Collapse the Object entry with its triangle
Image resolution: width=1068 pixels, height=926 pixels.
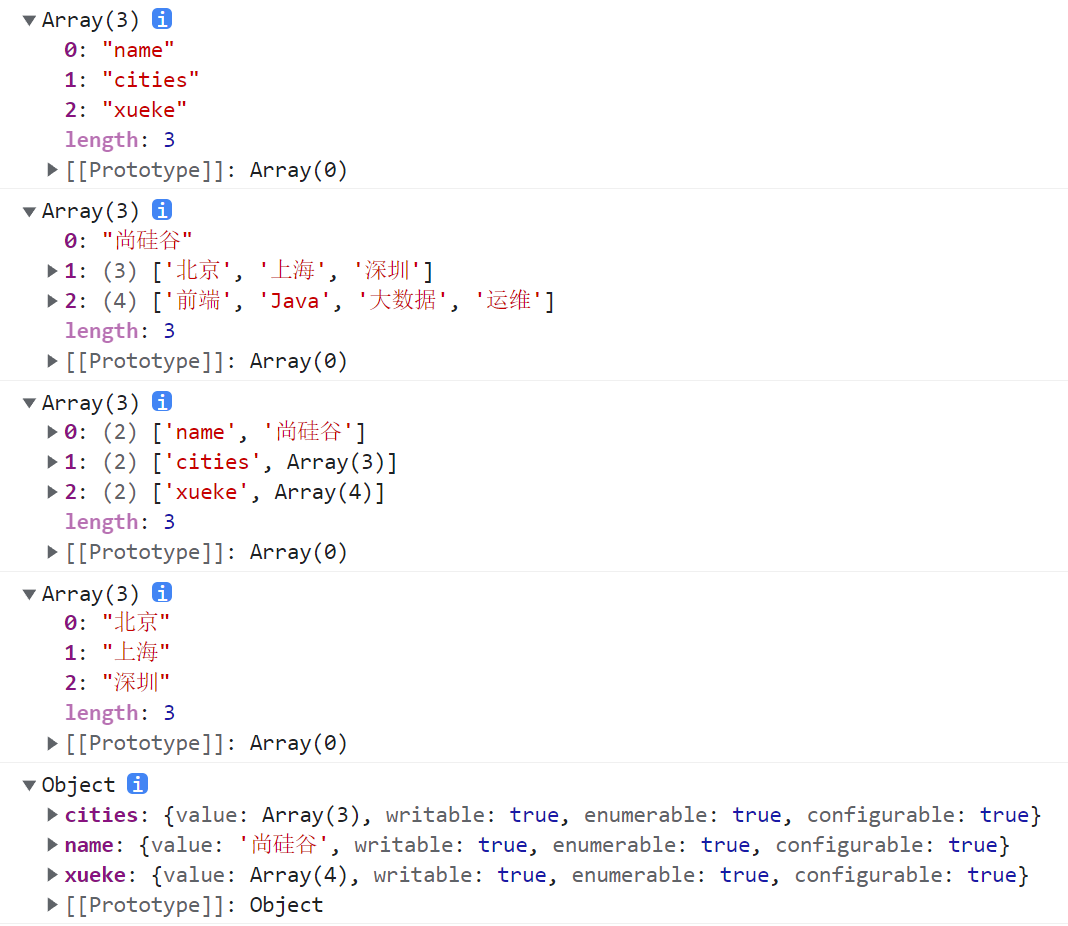[29, 785]
